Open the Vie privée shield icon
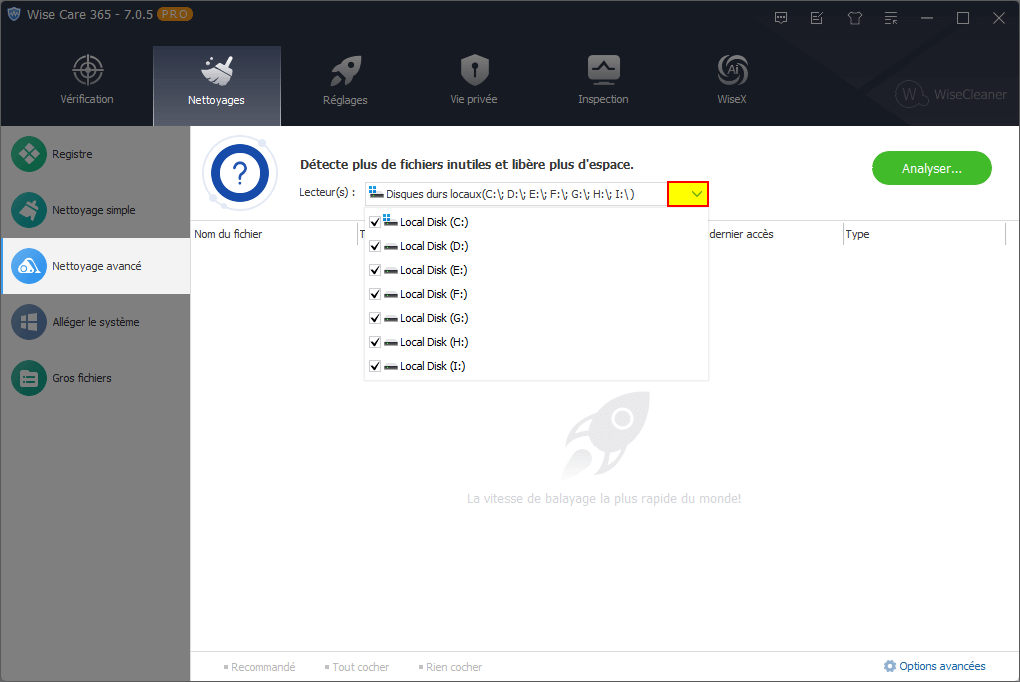 (474, 70)
